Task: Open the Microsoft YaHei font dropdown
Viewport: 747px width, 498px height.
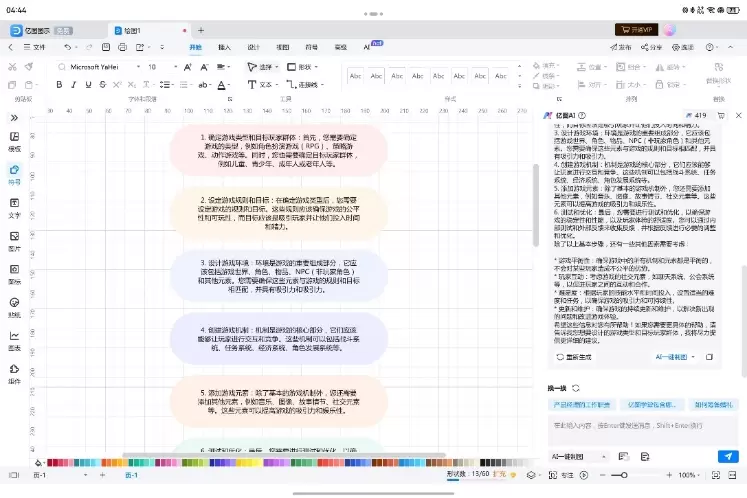Action: [x=100, y=67]
